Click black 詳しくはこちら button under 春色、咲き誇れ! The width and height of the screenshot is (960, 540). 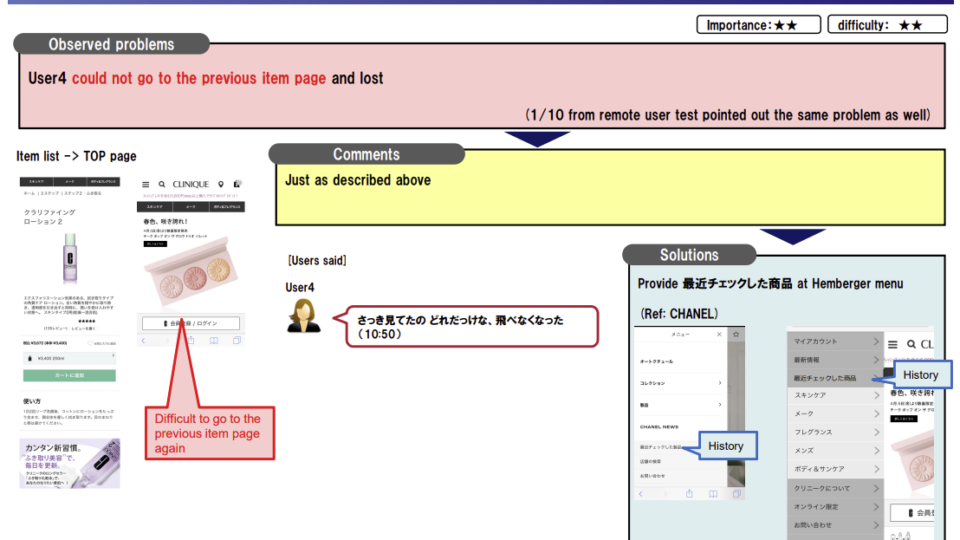pos(155,244)
